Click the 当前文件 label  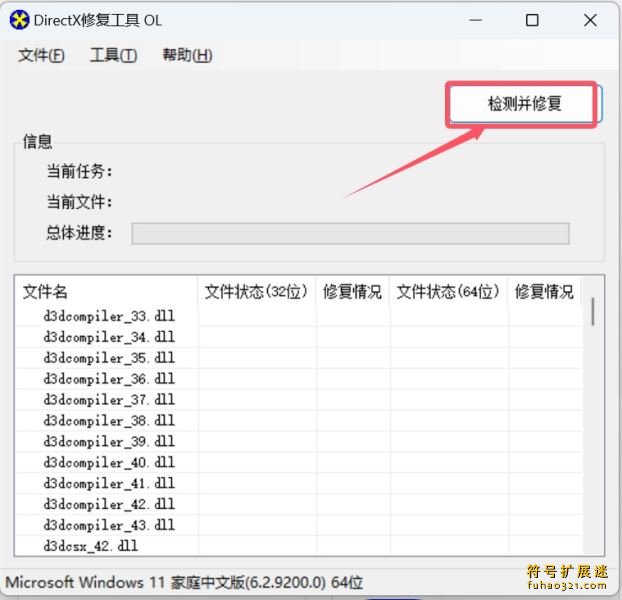[79, 202]
